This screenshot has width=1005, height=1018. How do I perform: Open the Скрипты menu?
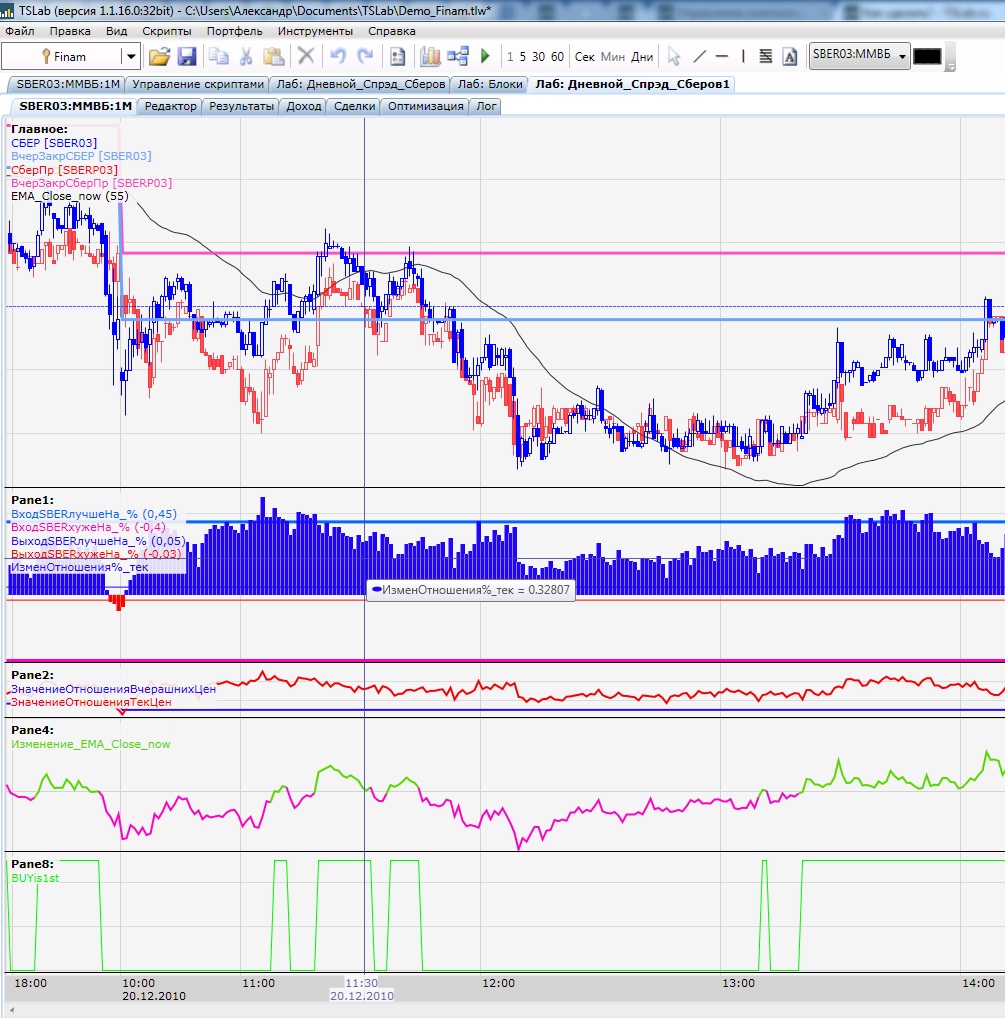click(166, 31)
